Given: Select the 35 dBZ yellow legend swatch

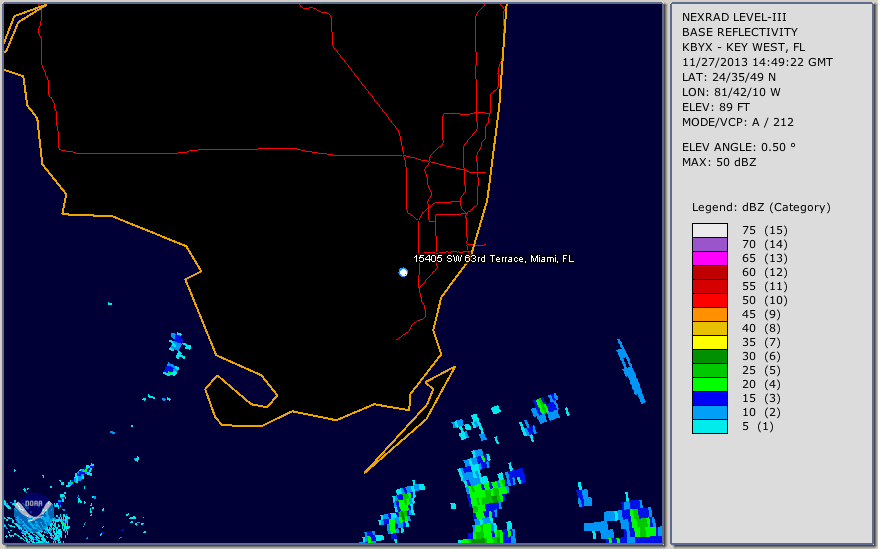Looking at the screenshot, I should (x=709, y=342).
